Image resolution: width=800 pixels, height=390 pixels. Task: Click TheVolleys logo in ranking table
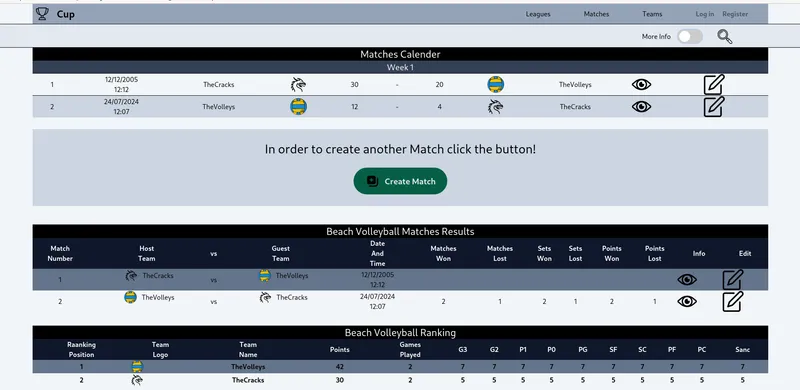(x=137, y=367)
